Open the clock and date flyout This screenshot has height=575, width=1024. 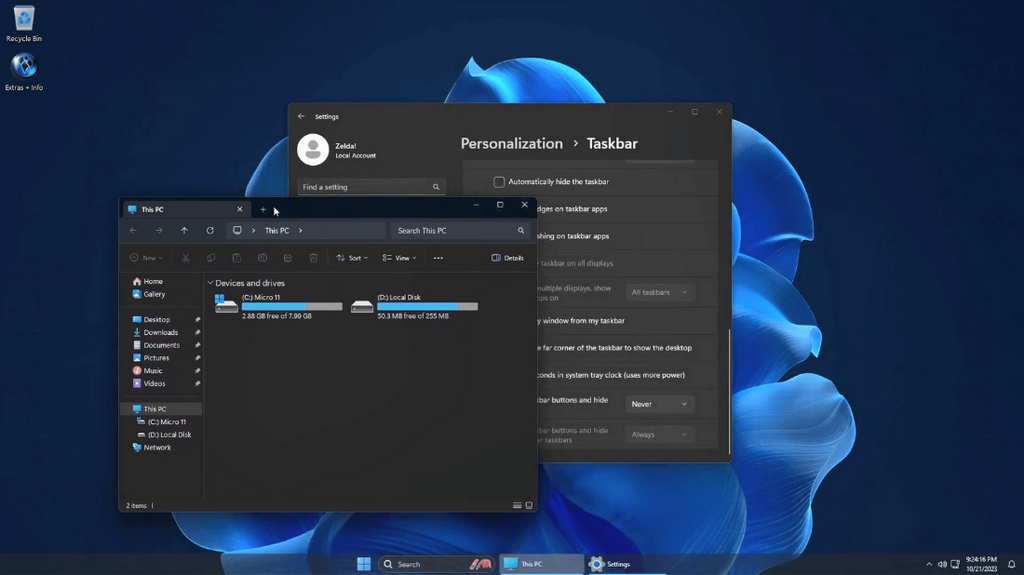point(981,564)
